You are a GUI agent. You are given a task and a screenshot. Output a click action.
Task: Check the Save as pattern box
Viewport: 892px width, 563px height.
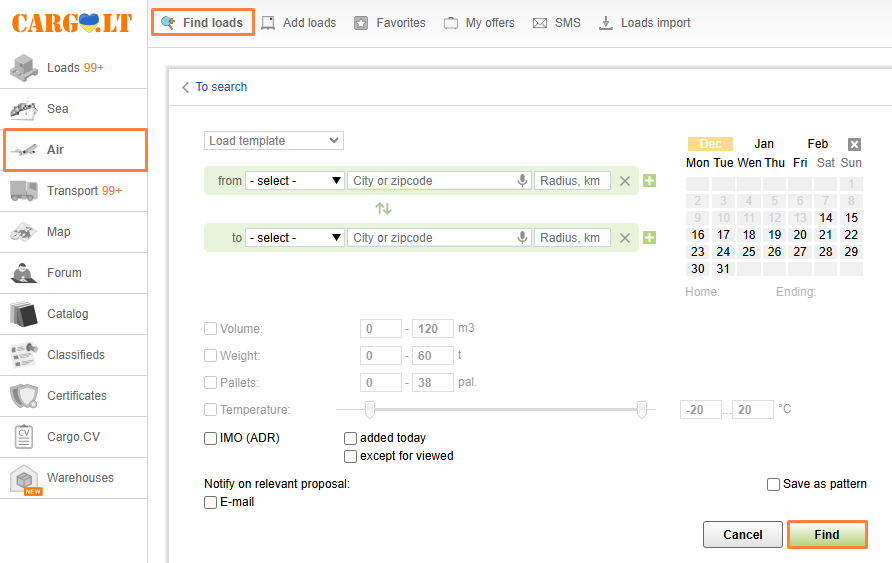pos(773,484)
